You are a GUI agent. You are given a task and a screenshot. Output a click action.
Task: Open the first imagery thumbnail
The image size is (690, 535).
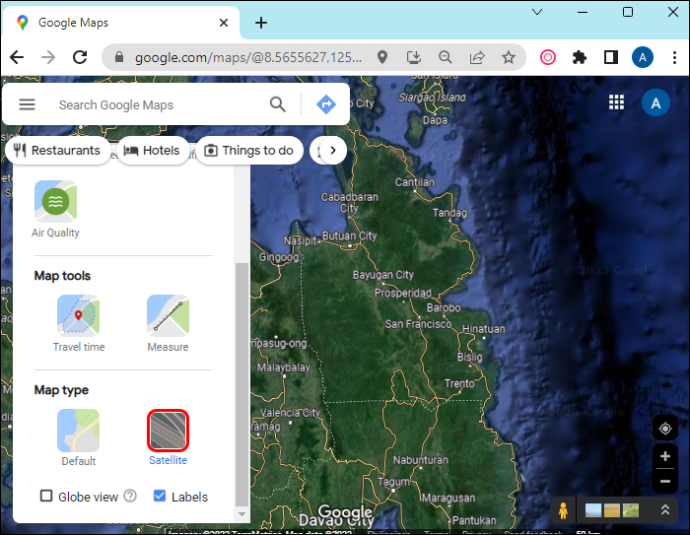[593, 510]
